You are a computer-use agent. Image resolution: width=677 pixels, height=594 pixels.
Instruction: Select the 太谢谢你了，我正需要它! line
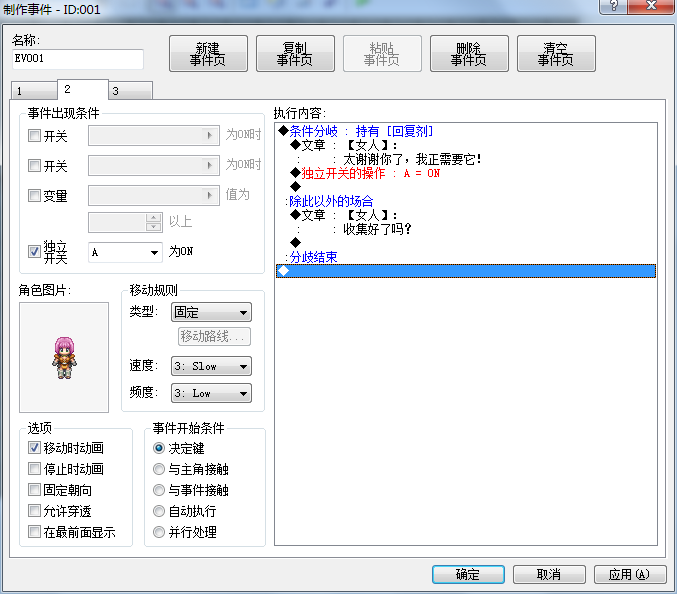click(x=465, y=159)
